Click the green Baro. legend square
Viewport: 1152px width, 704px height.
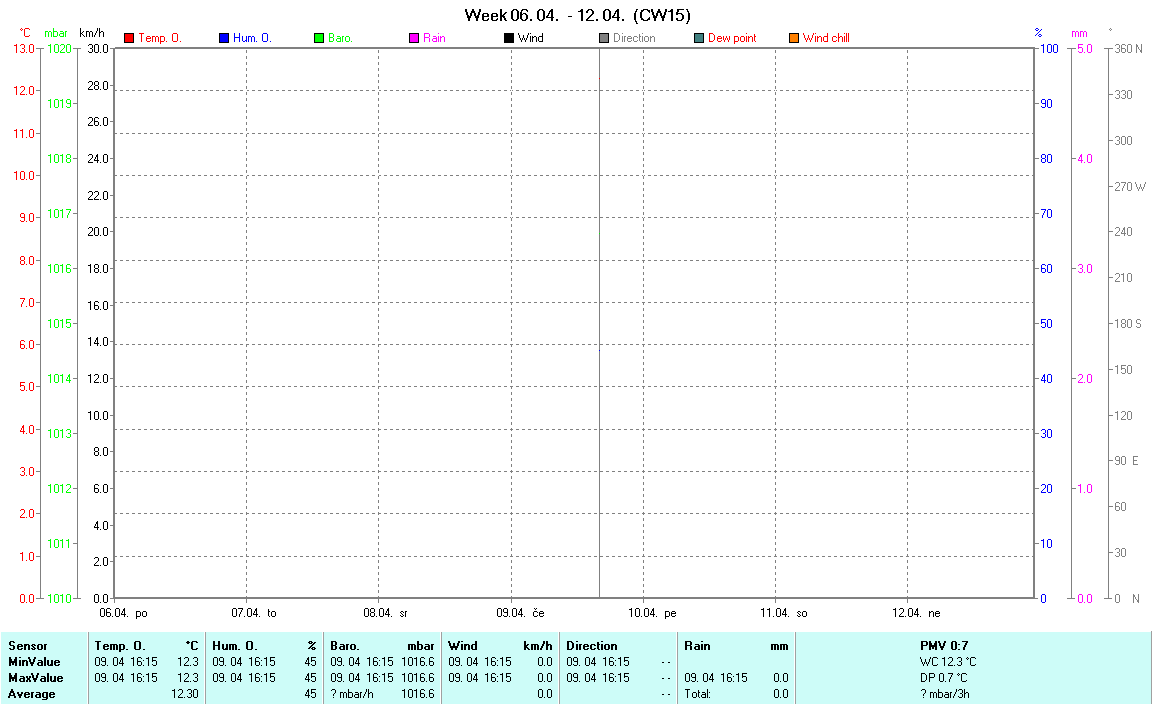(x=319, y=38)
